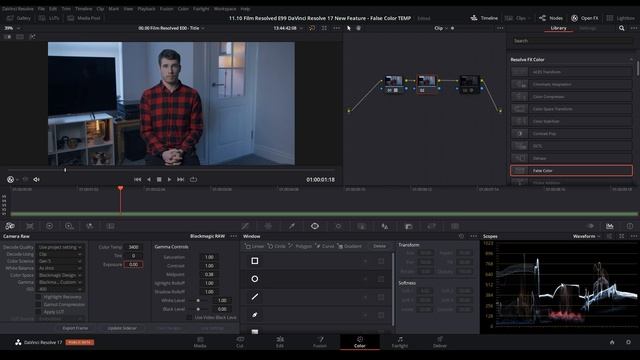Play forward in the viewer

pyautogui.click(x=169, y=180)
